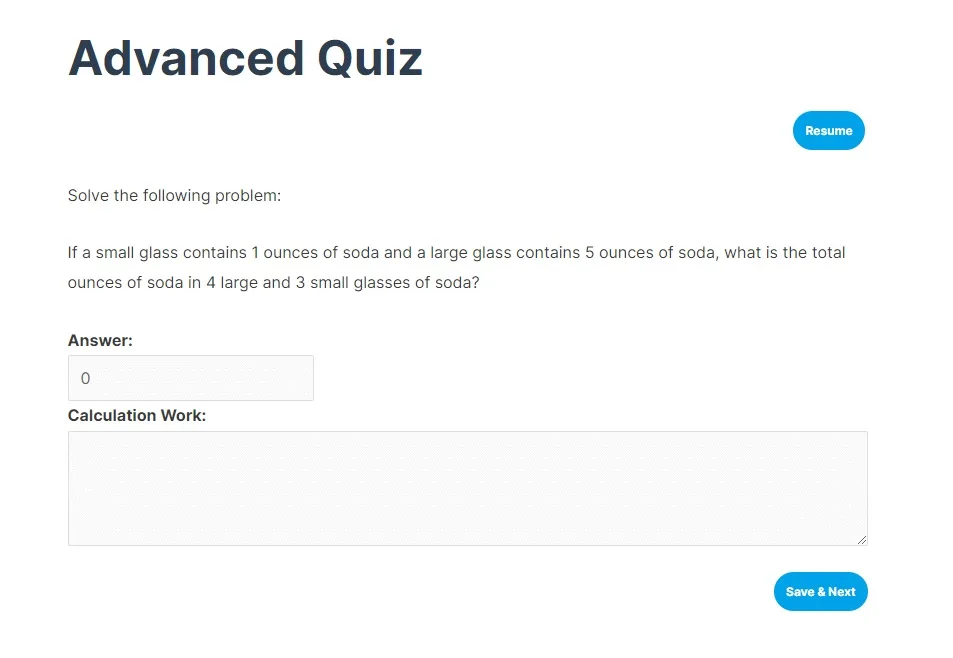Click the 'Calculation Work:' label
This screenshot has height=658, width=953.
(x=137, y=415)
